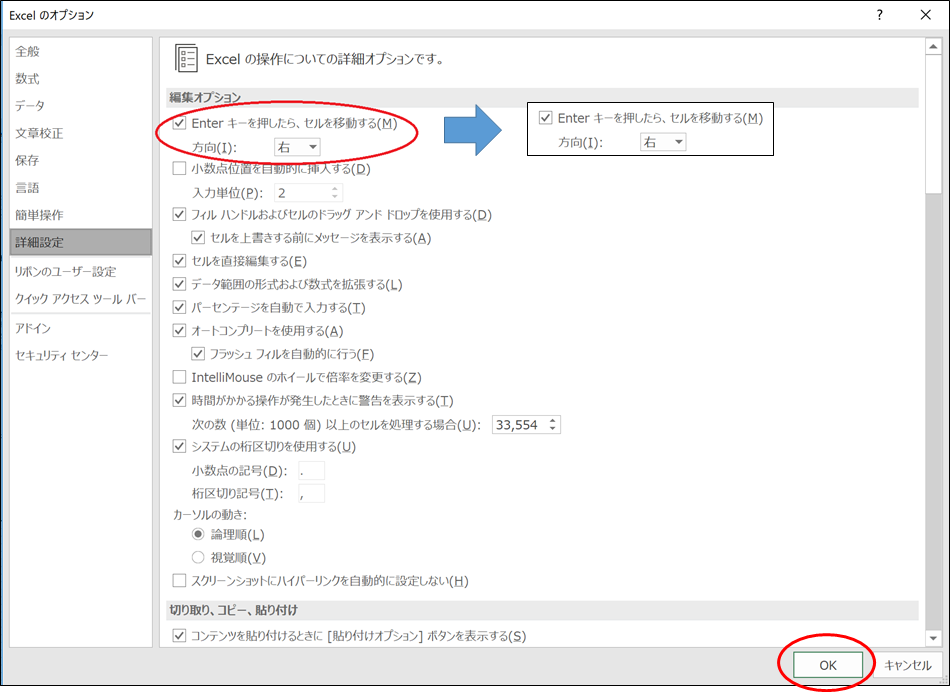Viewport: 950px width, 692px height.
Task: Select the 視覚順 radio button
Action: [x=198, y=557]
